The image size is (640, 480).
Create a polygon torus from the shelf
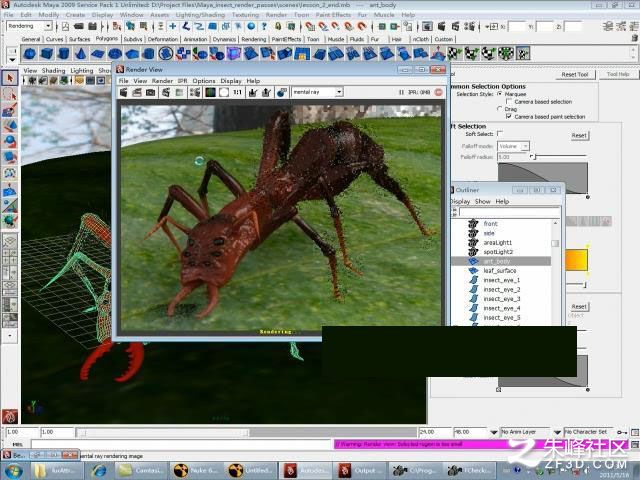[x=115, y=53]
